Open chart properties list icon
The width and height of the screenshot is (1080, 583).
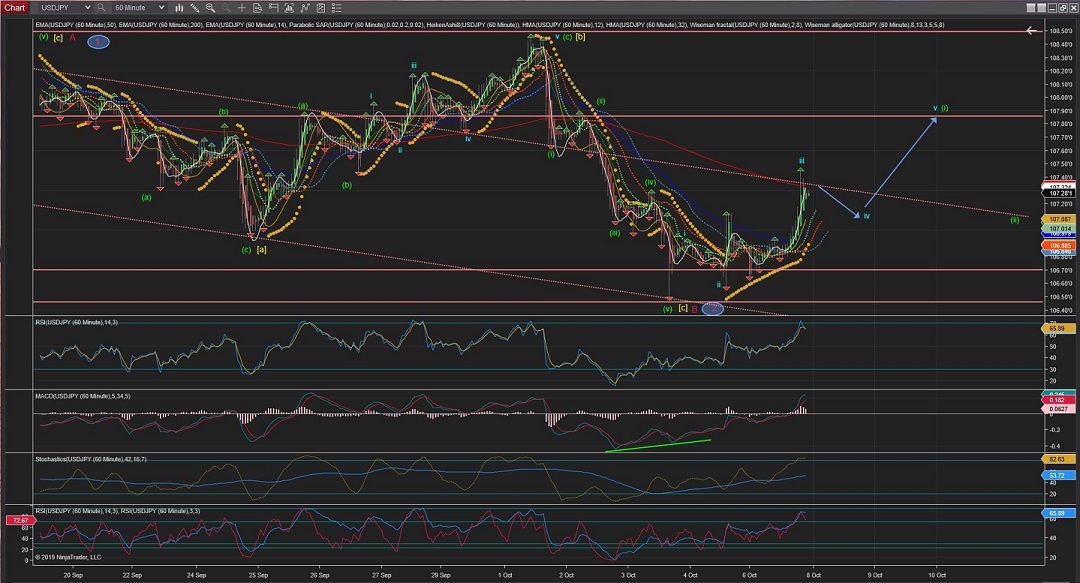pos(337,8)
